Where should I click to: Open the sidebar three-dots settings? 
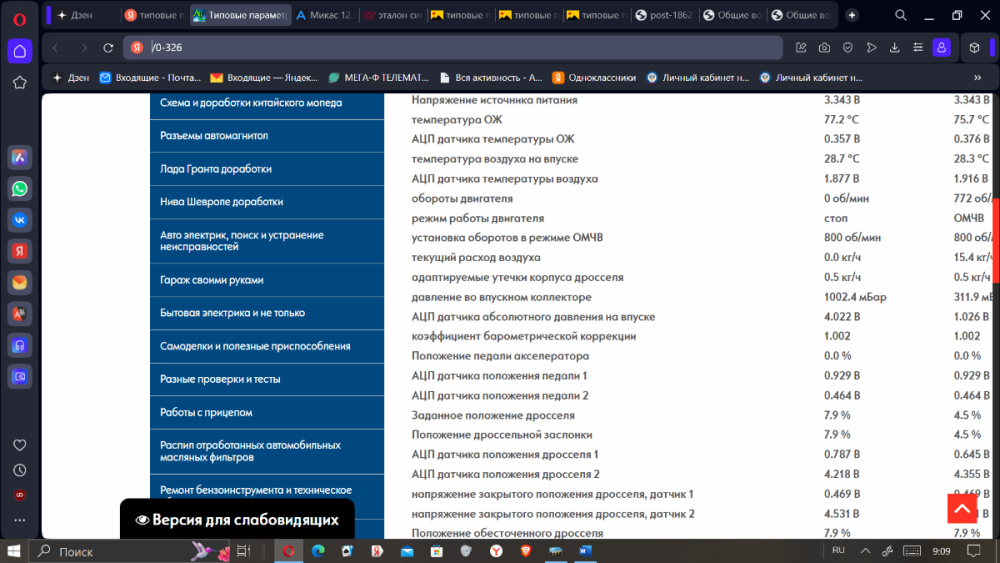[x=20, y=520]
